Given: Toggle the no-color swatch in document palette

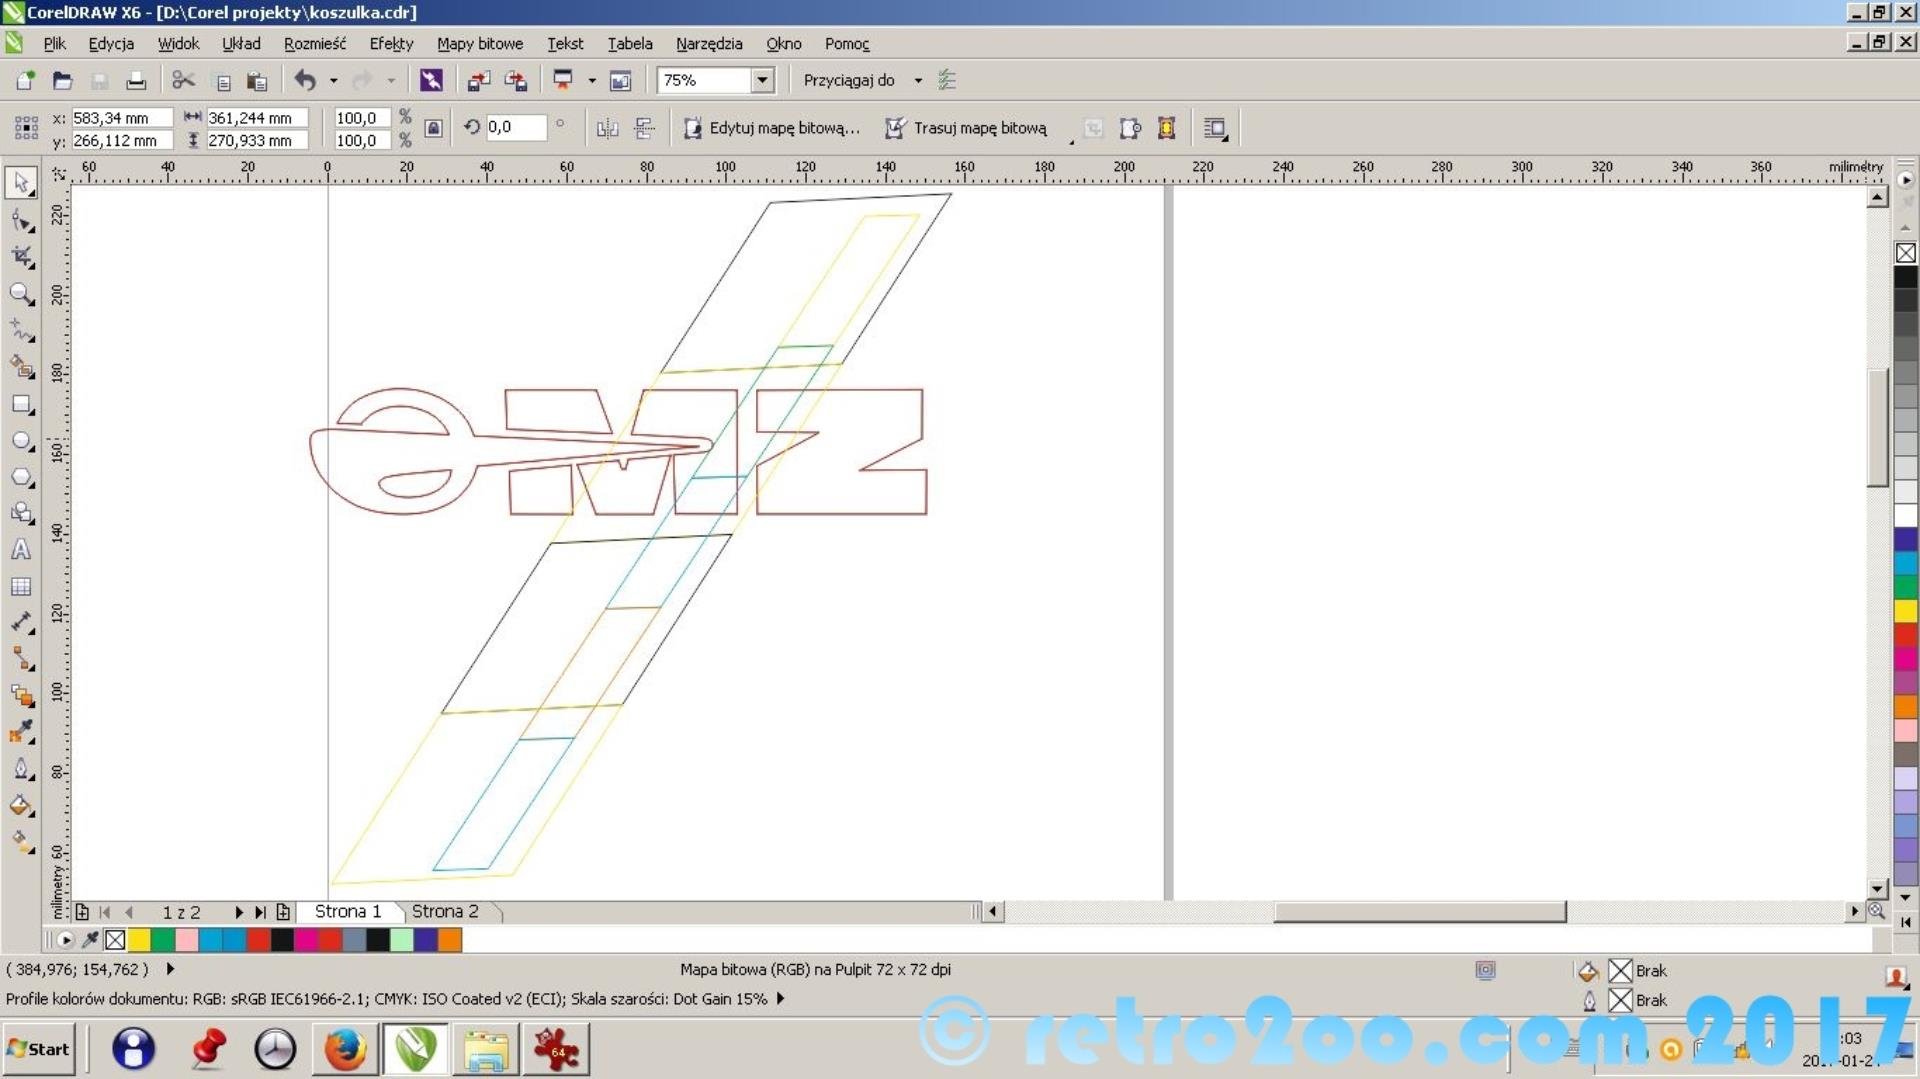Looking at the screenshot, I should click(x=115, y=940).
